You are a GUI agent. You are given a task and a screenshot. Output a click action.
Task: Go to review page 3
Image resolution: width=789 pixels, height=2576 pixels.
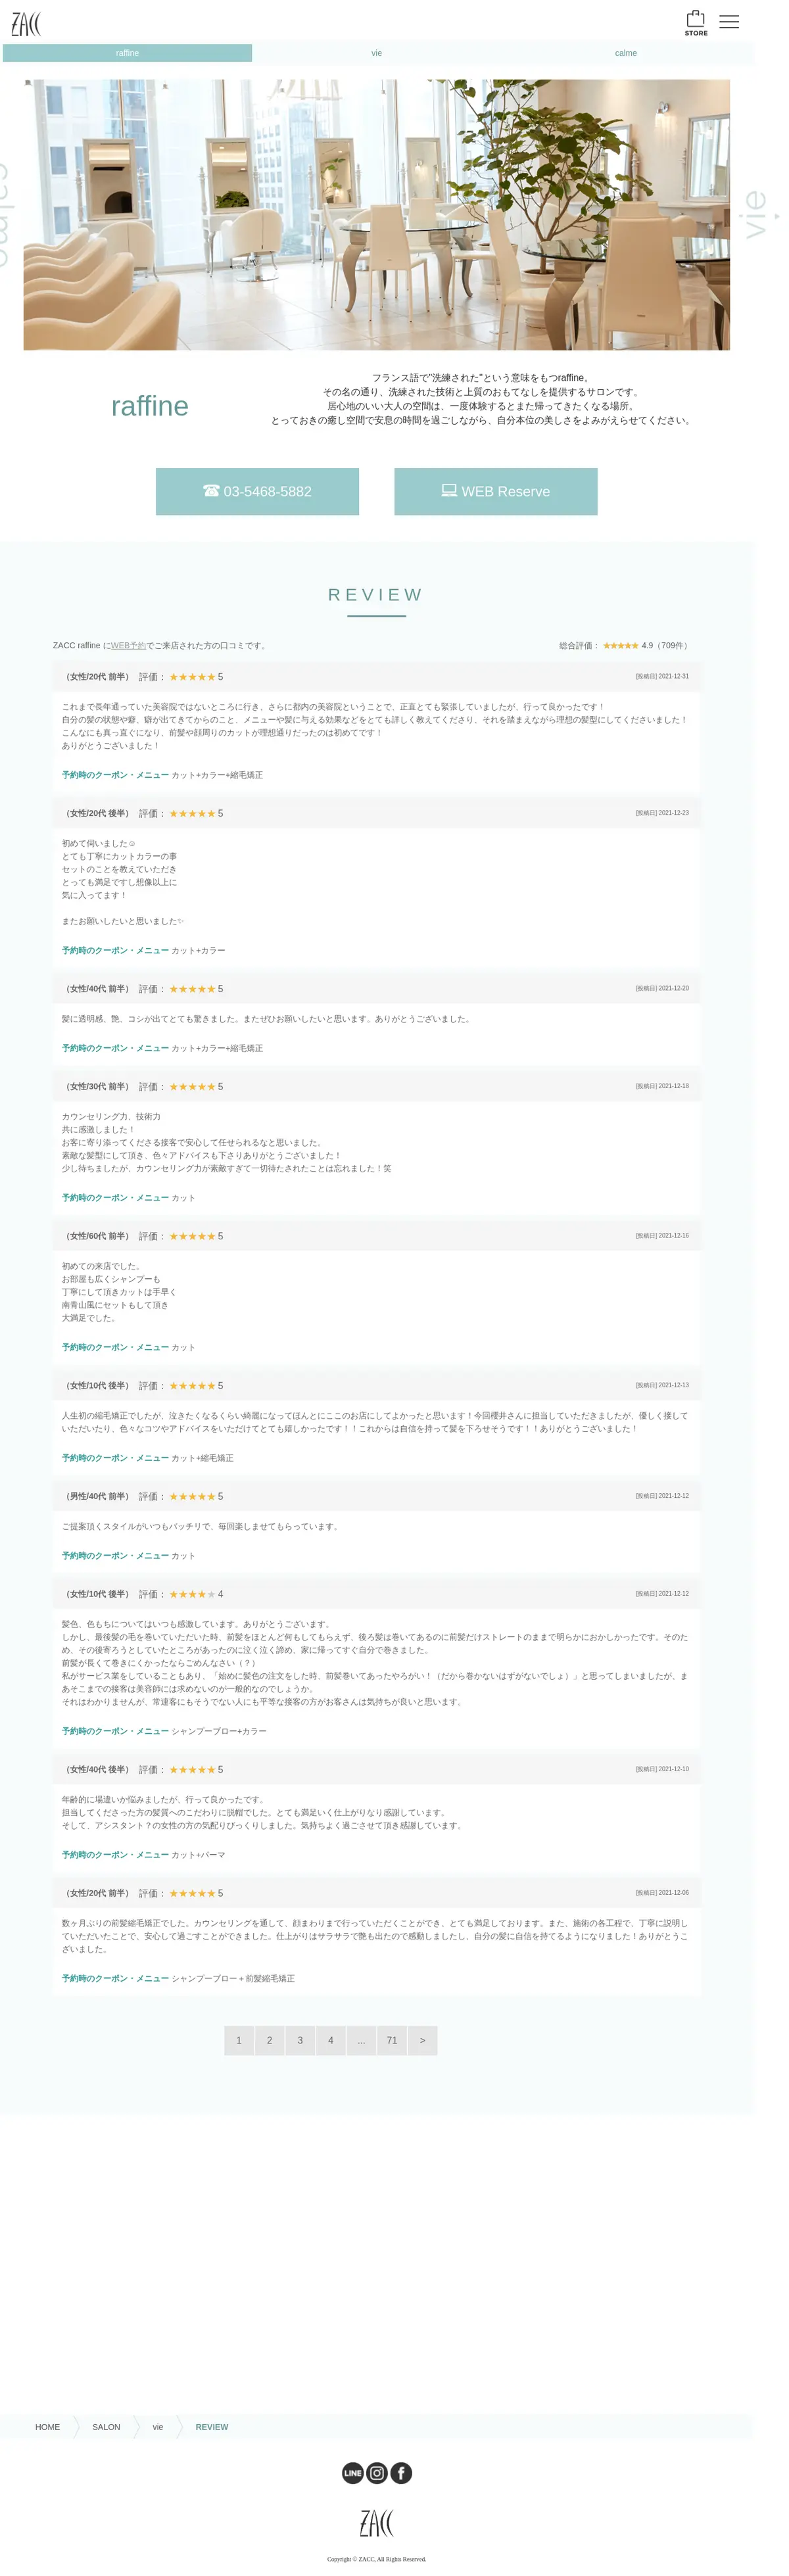coord(300,2040)
